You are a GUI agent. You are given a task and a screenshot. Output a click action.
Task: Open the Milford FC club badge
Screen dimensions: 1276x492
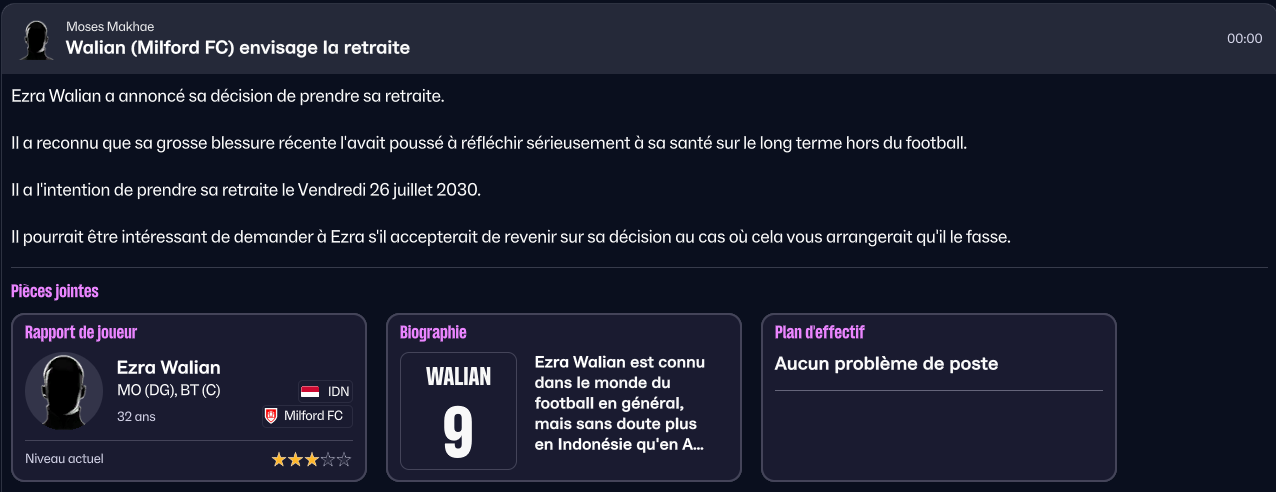pyautogui.click(x=307, y=415)
